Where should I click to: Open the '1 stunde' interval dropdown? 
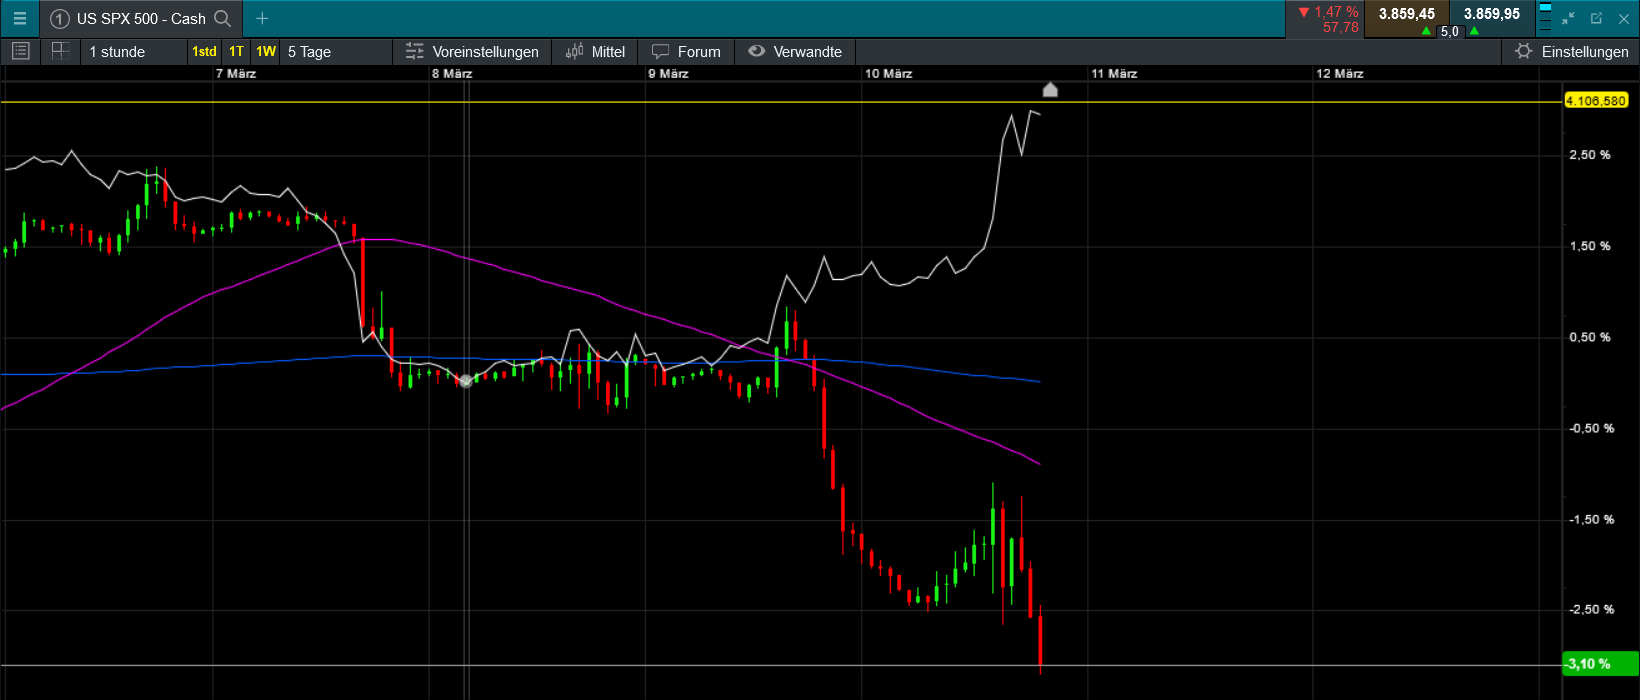133,51
